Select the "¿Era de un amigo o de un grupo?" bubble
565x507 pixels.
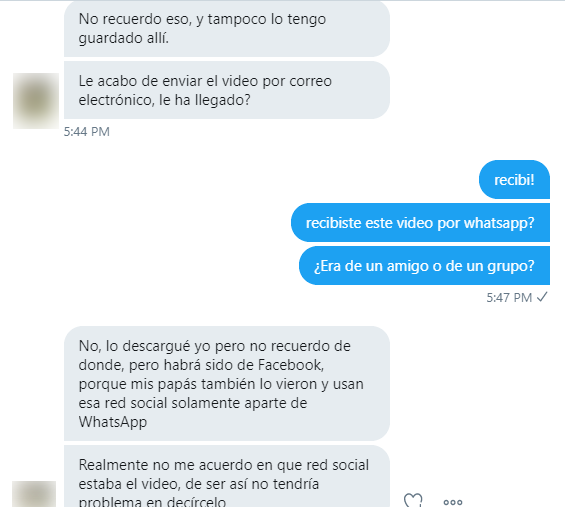tap(424, 266)
